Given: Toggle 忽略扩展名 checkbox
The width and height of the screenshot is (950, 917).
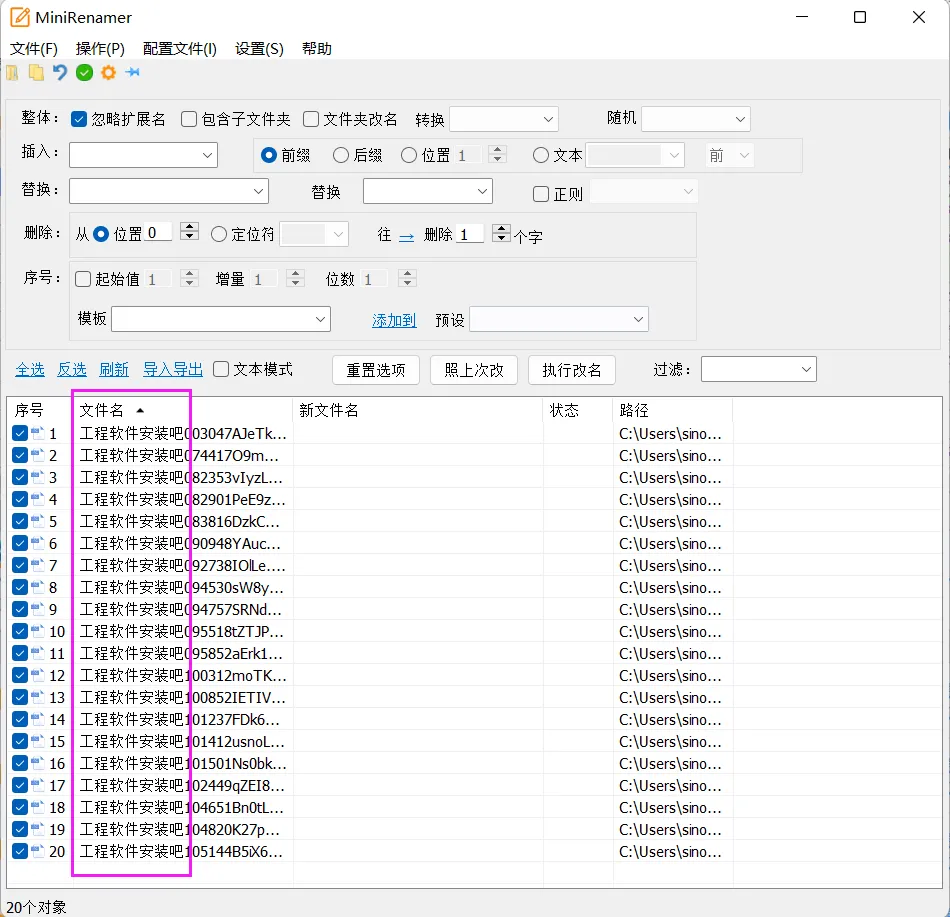Looking at the screenshot, I should pos(79,119).
